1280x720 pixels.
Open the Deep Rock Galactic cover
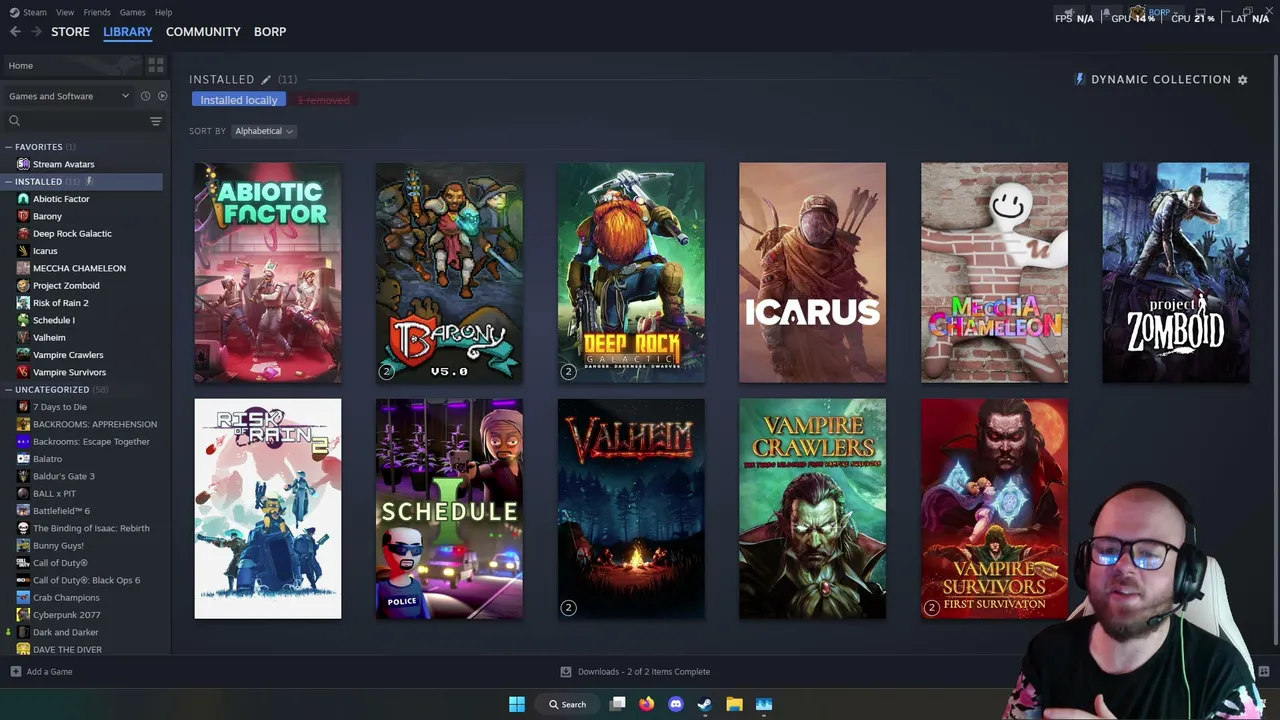click(x=631, y=273)
